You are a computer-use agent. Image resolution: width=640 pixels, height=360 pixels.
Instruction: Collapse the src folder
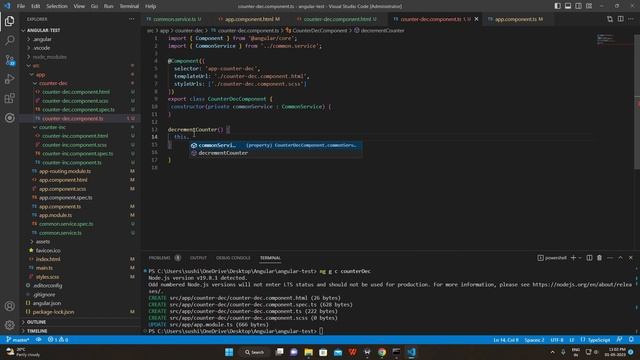(36, 65)
